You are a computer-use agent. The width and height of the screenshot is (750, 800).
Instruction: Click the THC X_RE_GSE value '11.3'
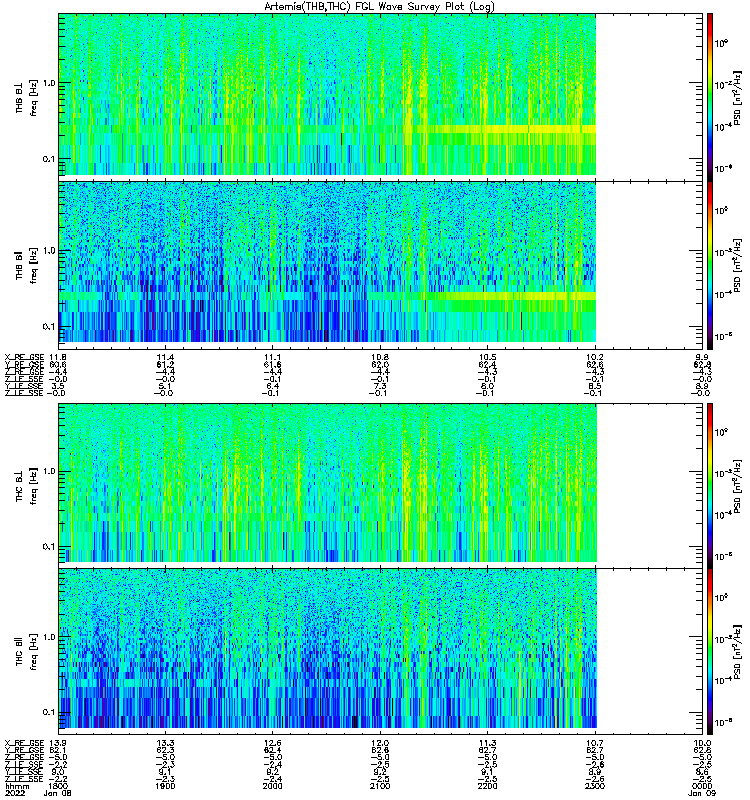coord(488,743)
